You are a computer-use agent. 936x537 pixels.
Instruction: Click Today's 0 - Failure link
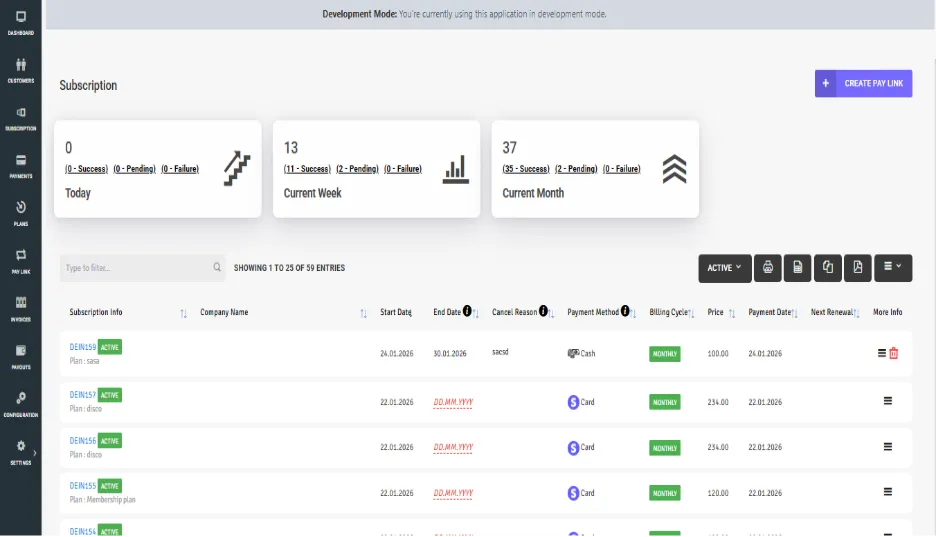(180, 169)
